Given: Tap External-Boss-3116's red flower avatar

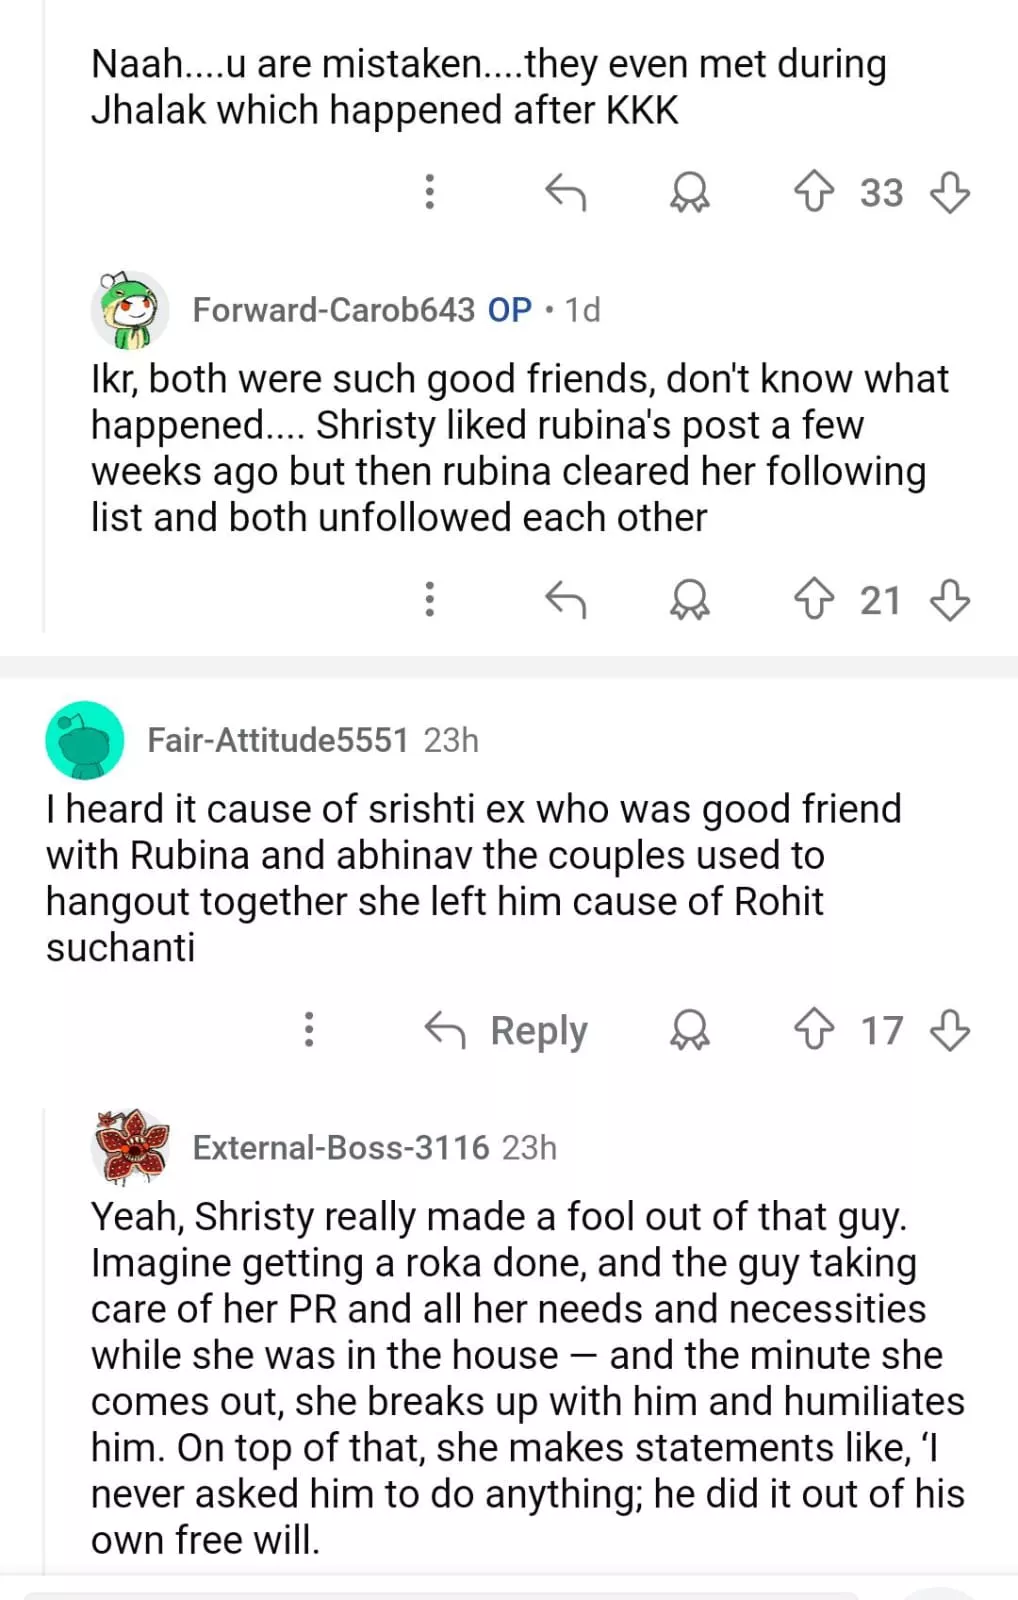Looking at the screenshot, I should click(130, 1146).
